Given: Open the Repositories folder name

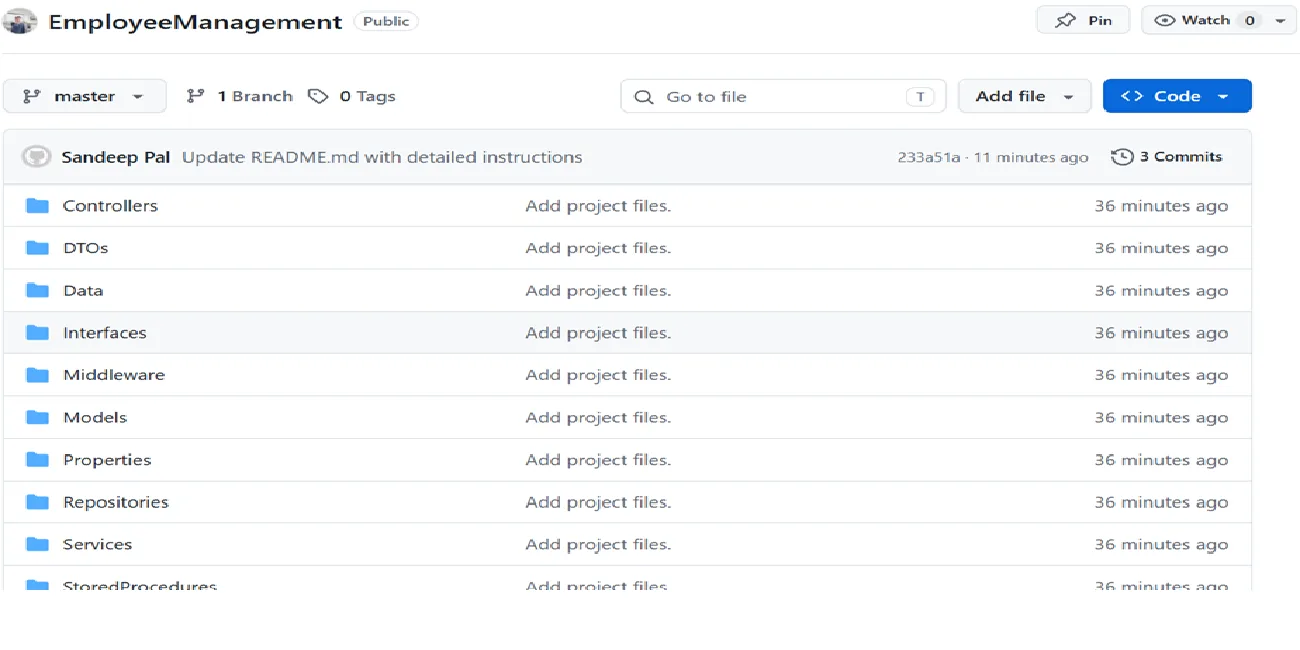Looking at the screenshot, I should [116, 502].
